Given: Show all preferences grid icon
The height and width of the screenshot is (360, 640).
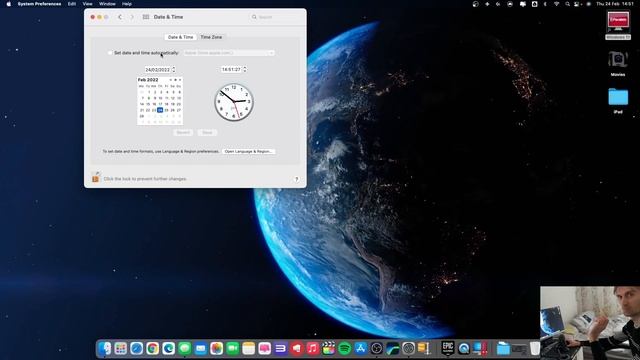Looking at the screenshot, I should click(146, 17).
